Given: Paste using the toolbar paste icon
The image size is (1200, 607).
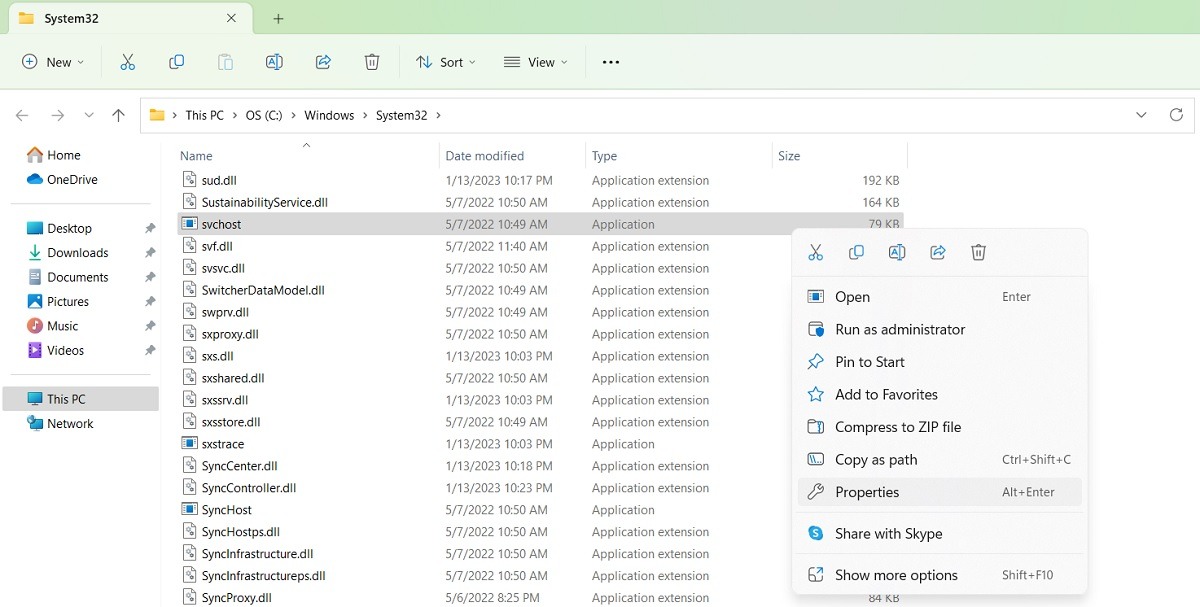Looking at the screenshot, I should [x=225, y=62].
